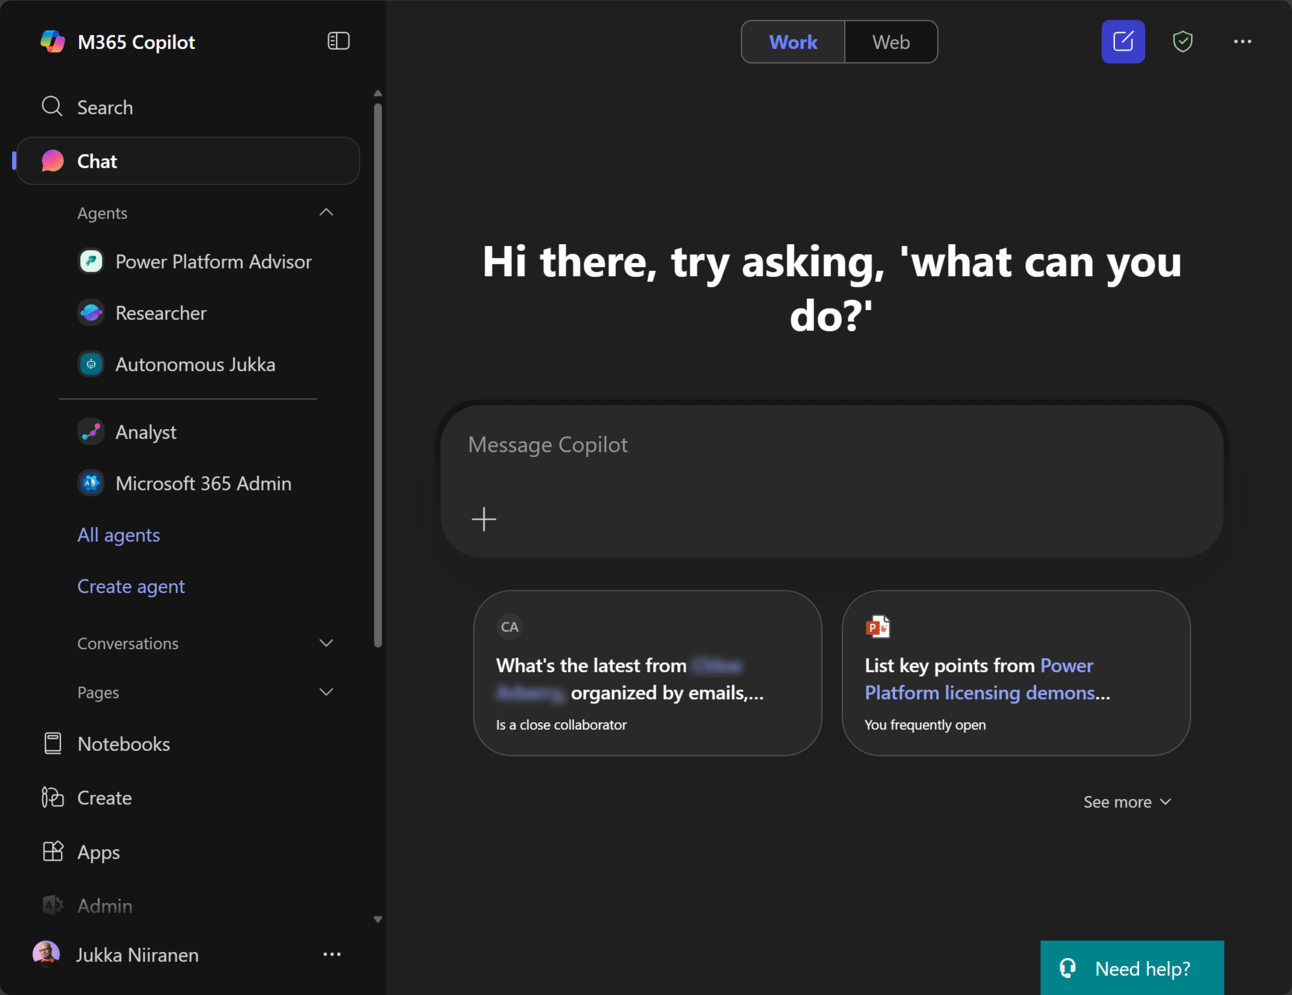Click the M365 Copilot logo icon
The image size is (1292, 995).
[x=52, y=41]
